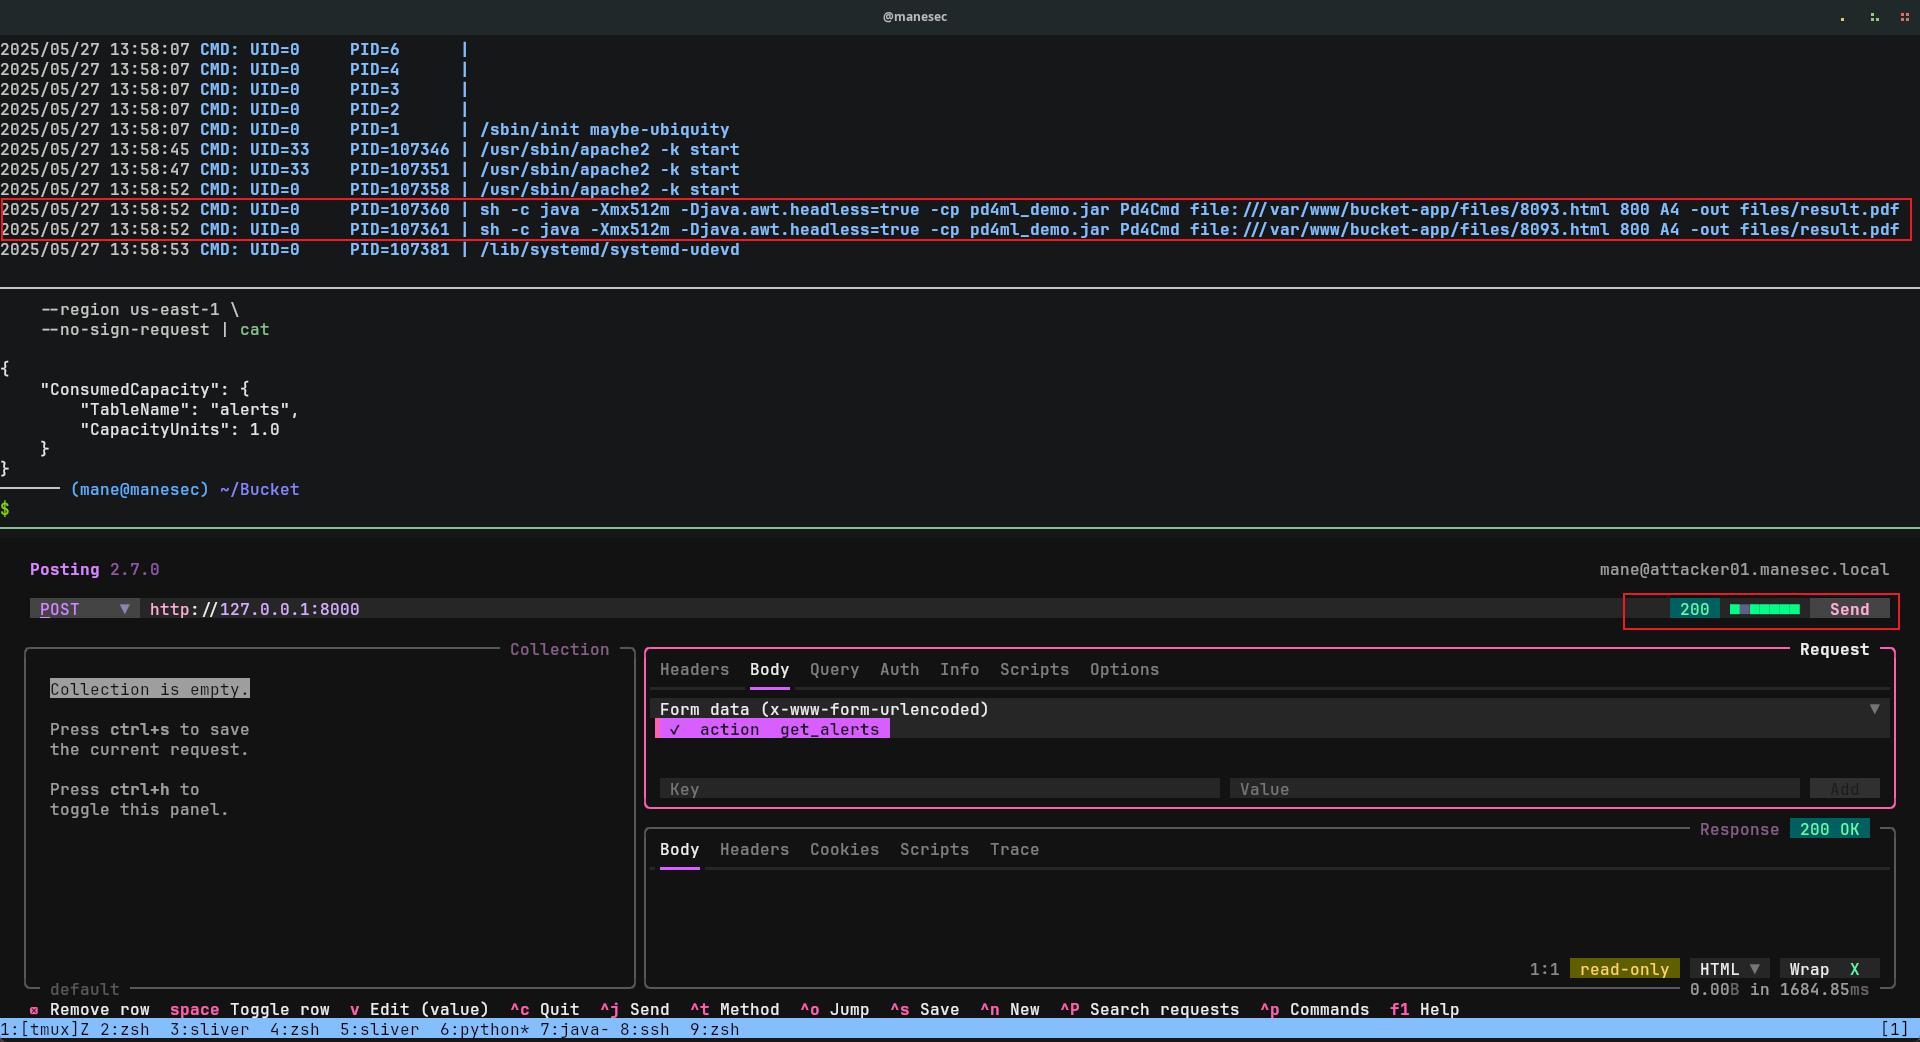This screenshot has height=1042, width=1920.
Task: Open the Query tab
Action: point(834,670)
